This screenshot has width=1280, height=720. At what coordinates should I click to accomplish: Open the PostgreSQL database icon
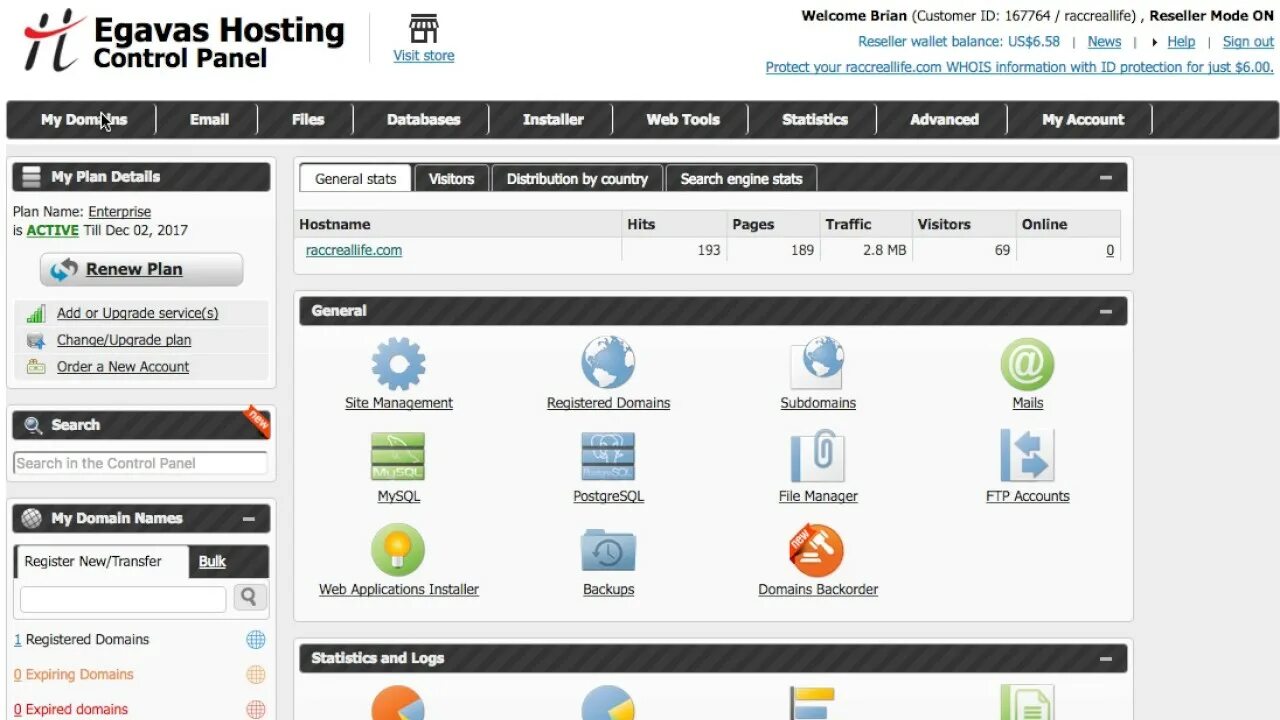click(x=608, y=457)
